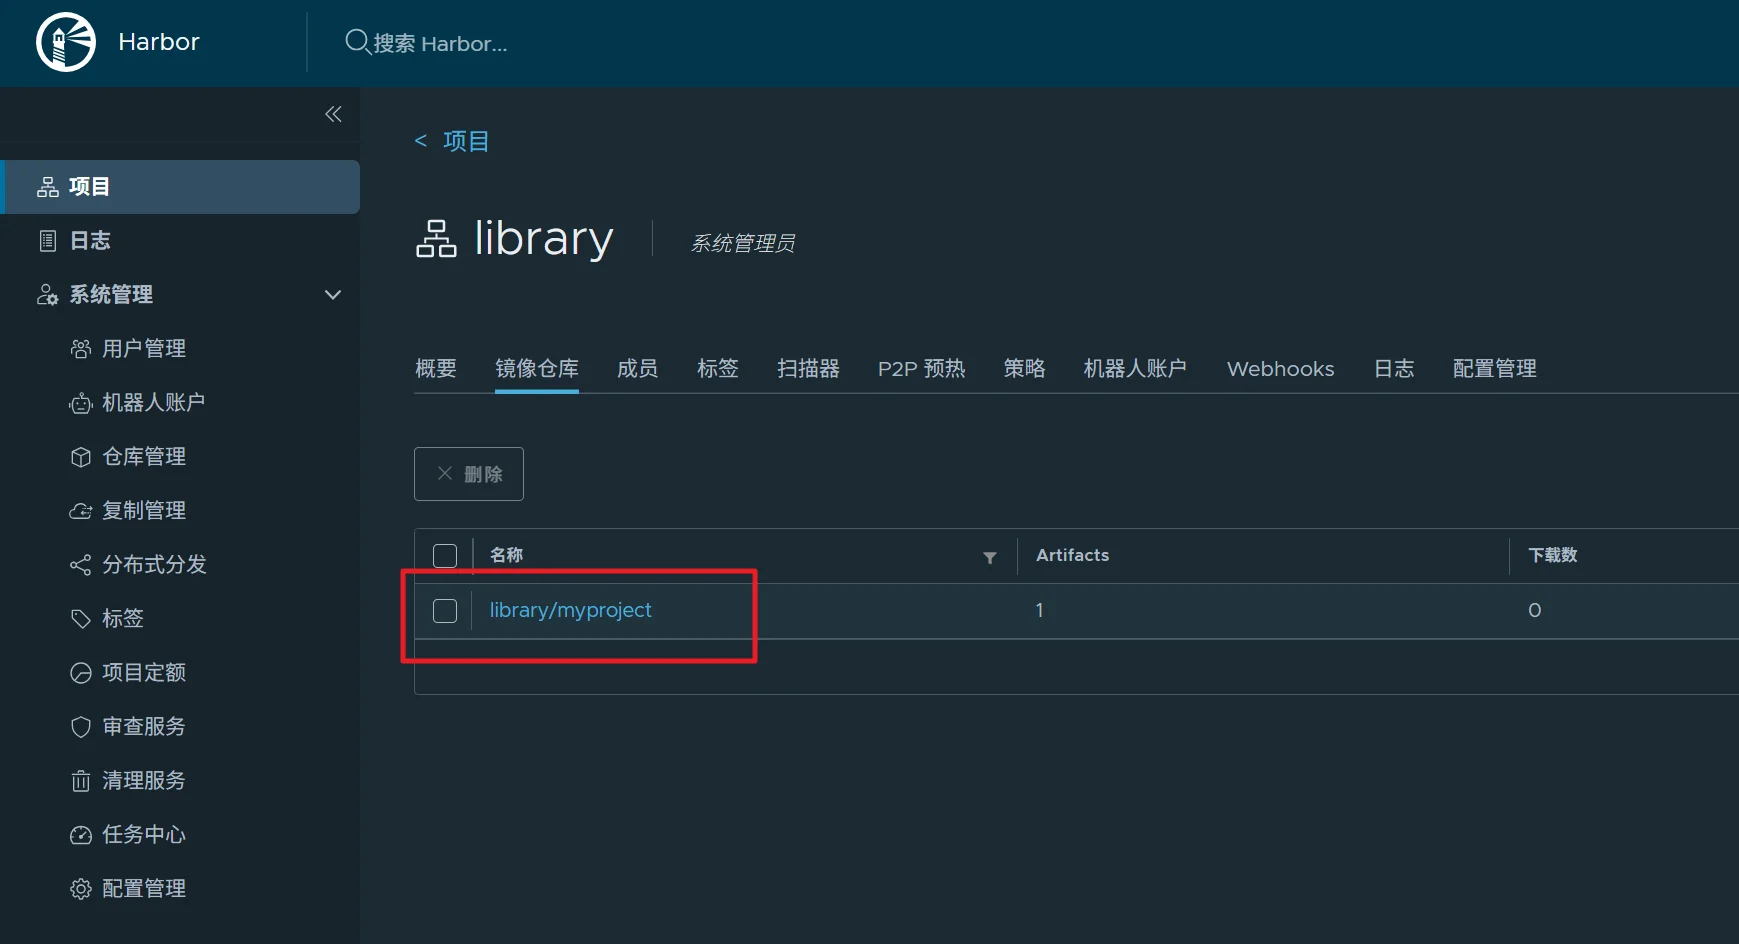Screen dimensions: 1739x944
Task: Click the 配置管理 gear icon in sidebar
Action: (81, 889)
